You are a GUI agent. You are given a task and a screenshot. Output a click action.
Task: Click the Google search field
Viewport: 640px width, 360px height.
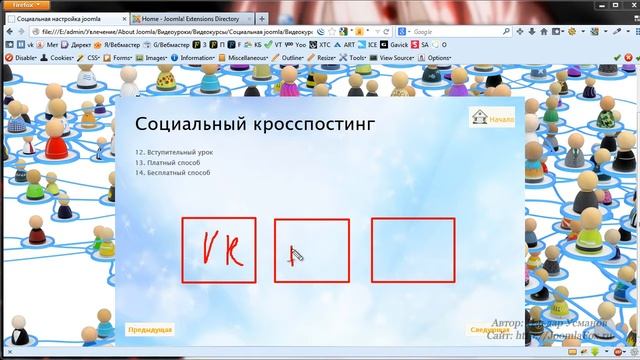coord(456,31)
